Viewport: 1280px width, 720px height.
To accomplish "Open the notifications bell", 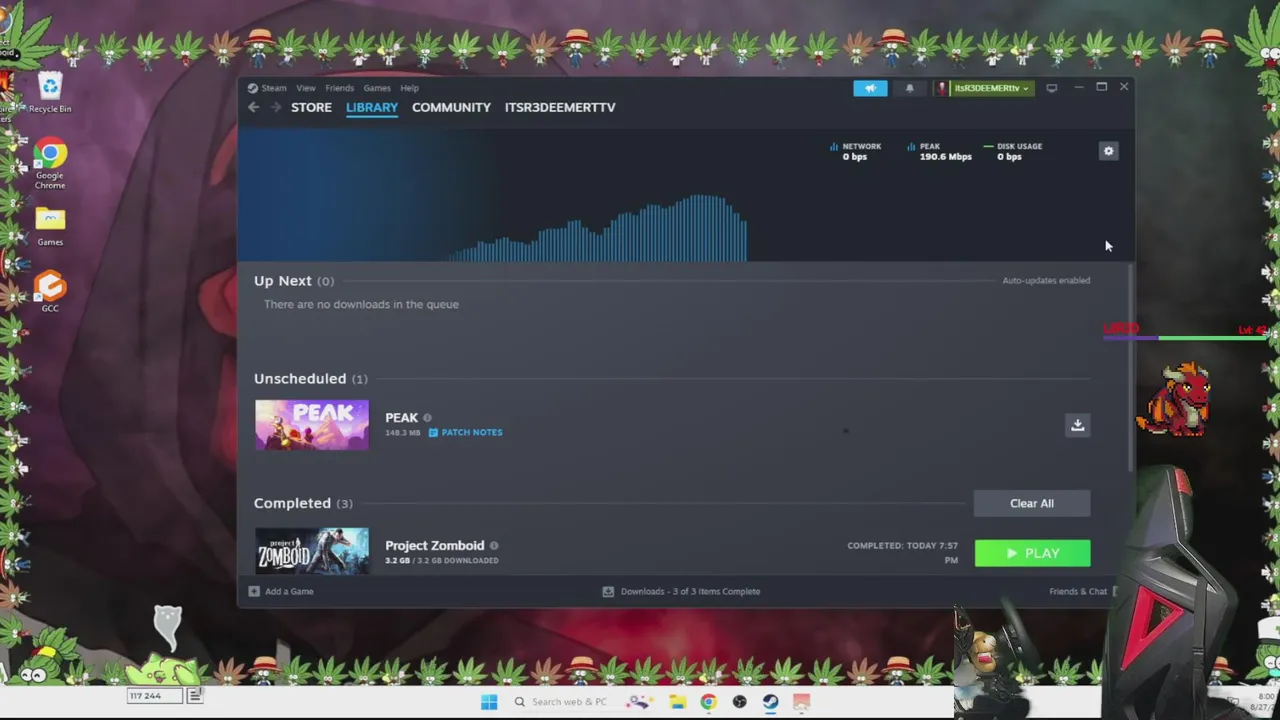I will (909, 88).
